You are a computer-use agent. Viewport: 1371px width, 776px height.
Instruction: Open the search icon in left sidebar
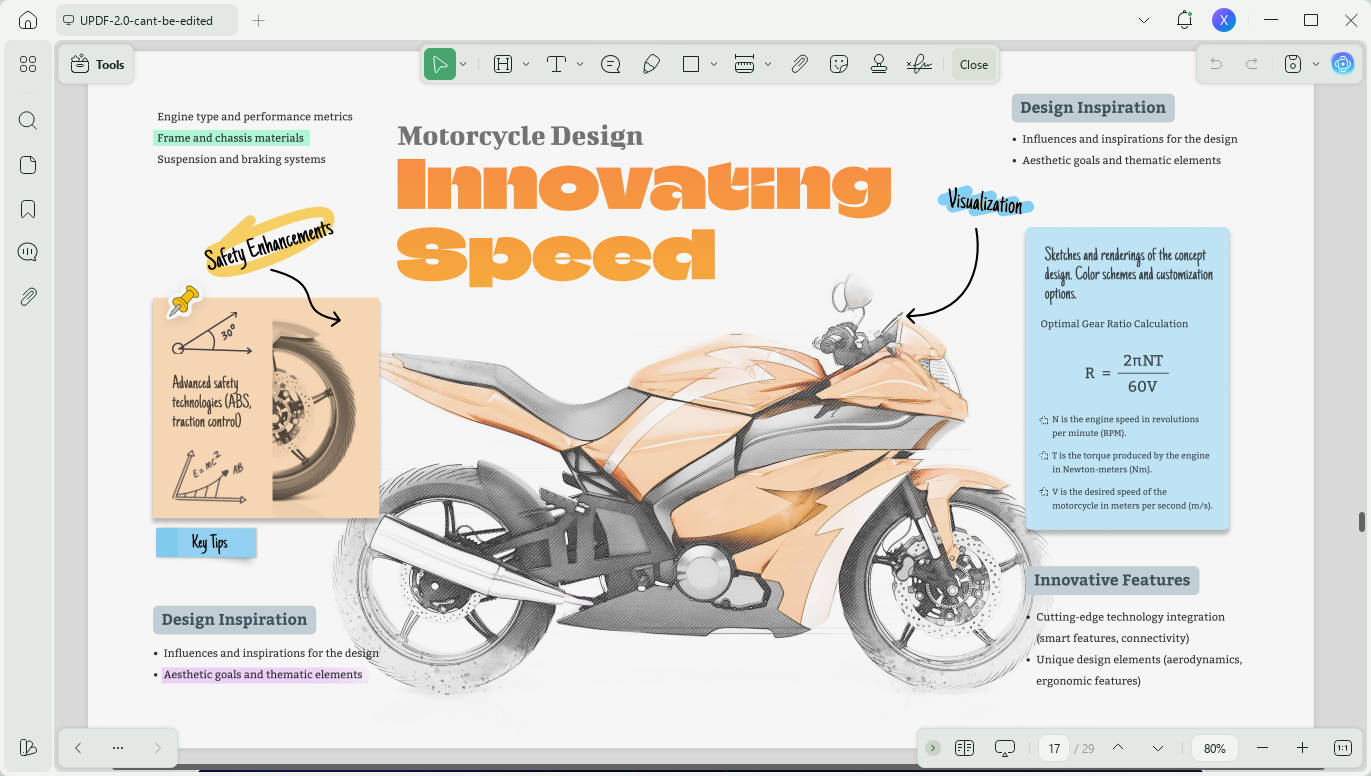click(28, 121)
